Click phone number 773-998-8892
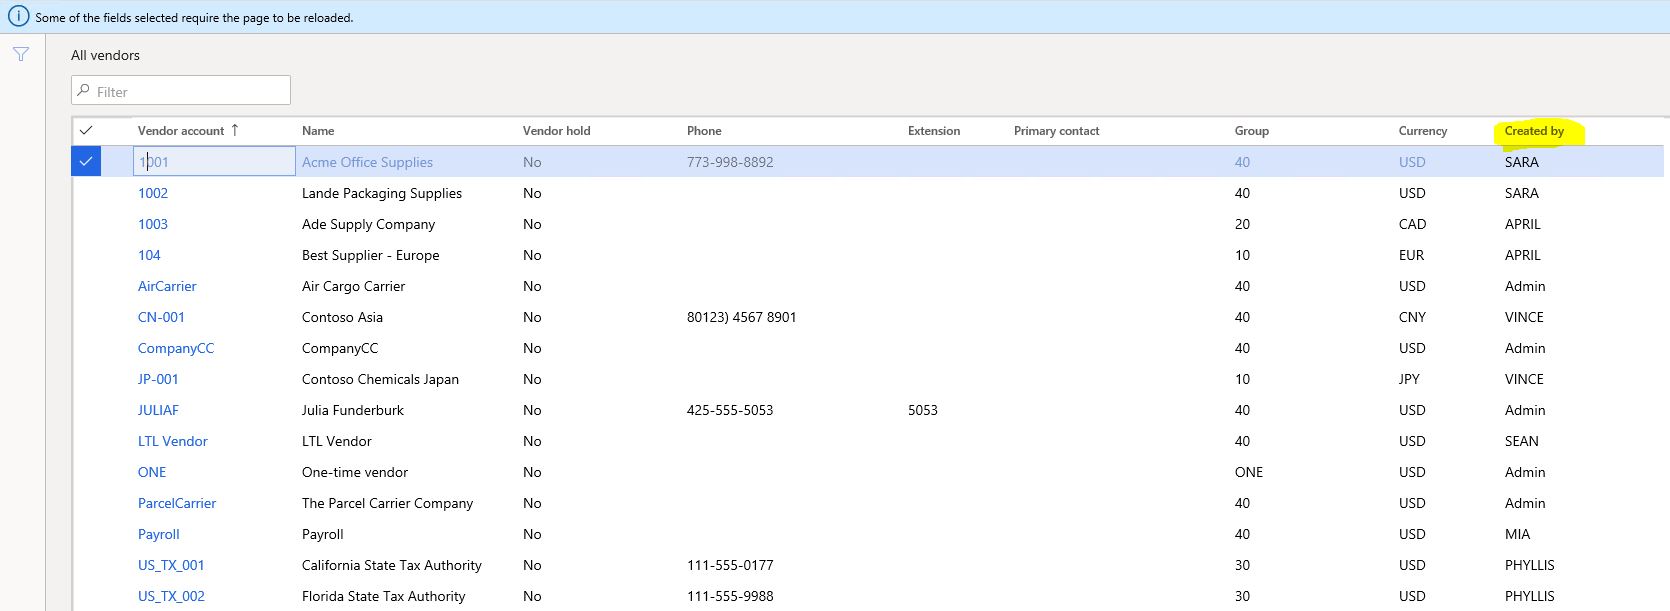Viewport: 1670px width, 611px height. coord(730,162)
